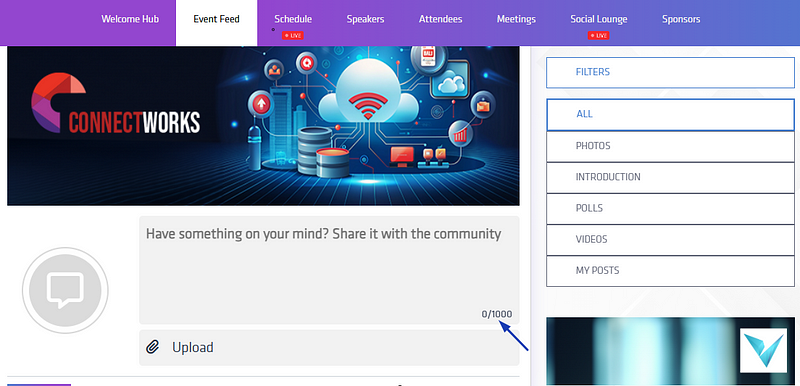Click the speech bubble avatar icon
The image size is (800, 386).
coord(65,290)
